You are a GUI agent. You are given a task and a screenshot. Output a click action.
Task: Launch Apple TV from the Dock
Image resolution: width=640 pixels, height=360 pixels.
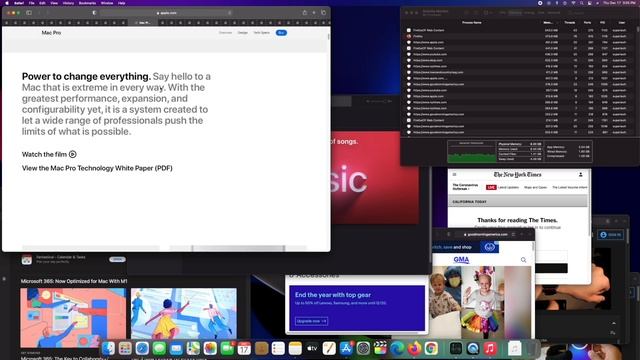pos(312,348)
